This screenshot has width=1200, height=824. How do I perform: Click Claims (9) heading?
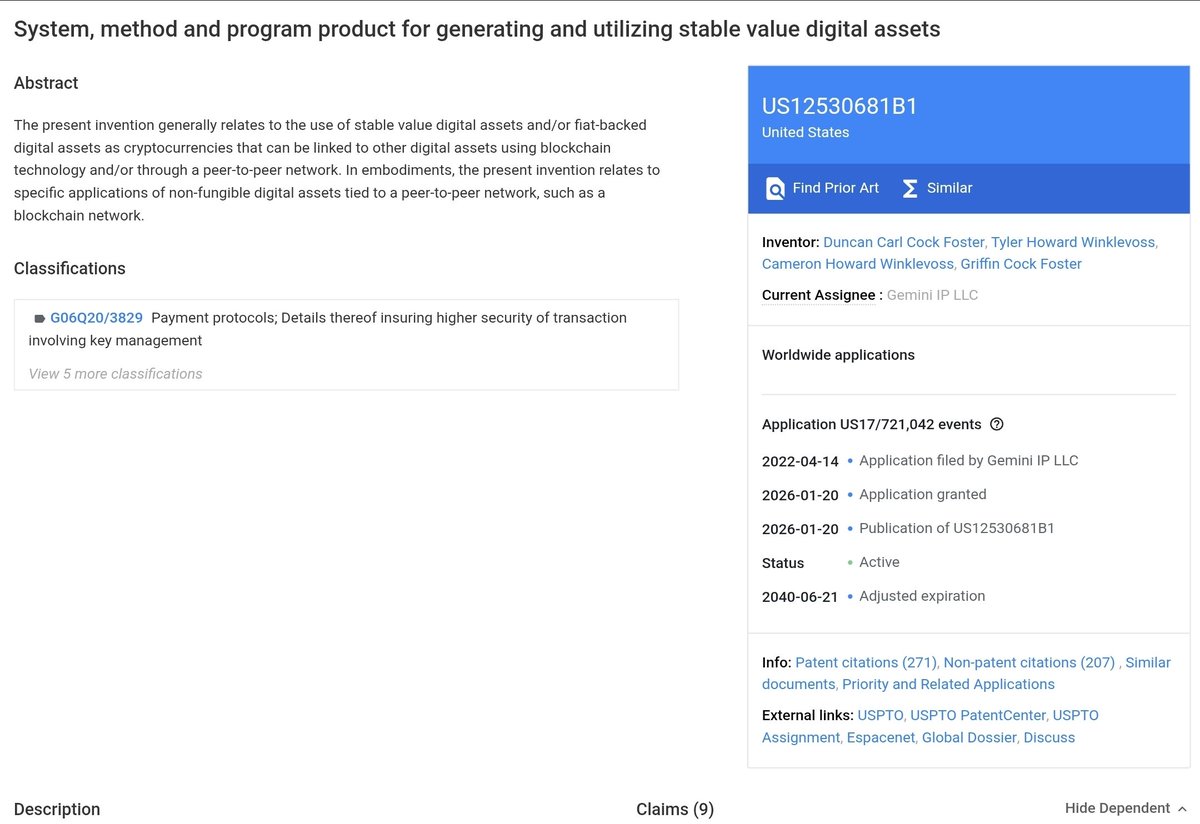(675, 809)
